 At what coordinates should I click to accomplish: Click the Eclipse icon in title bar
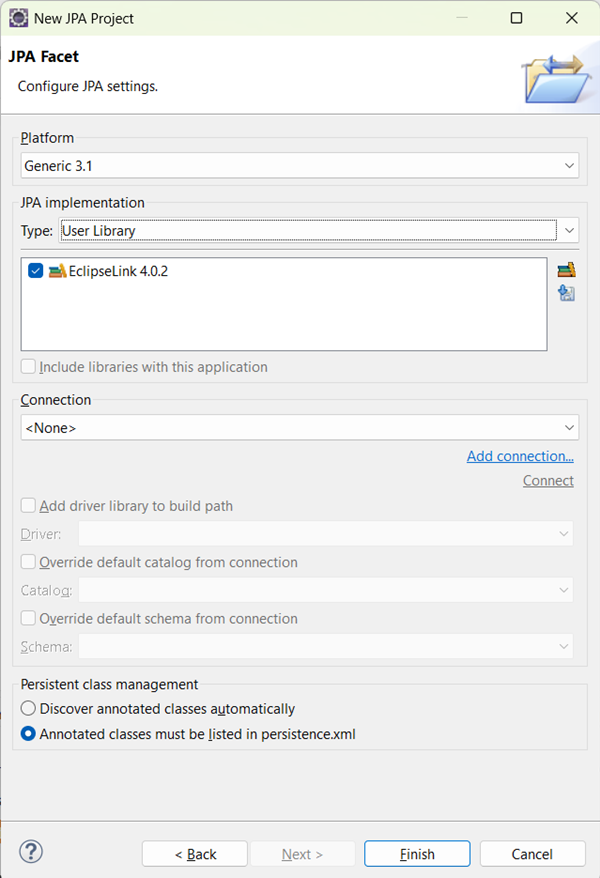click(x=19, y=18)
